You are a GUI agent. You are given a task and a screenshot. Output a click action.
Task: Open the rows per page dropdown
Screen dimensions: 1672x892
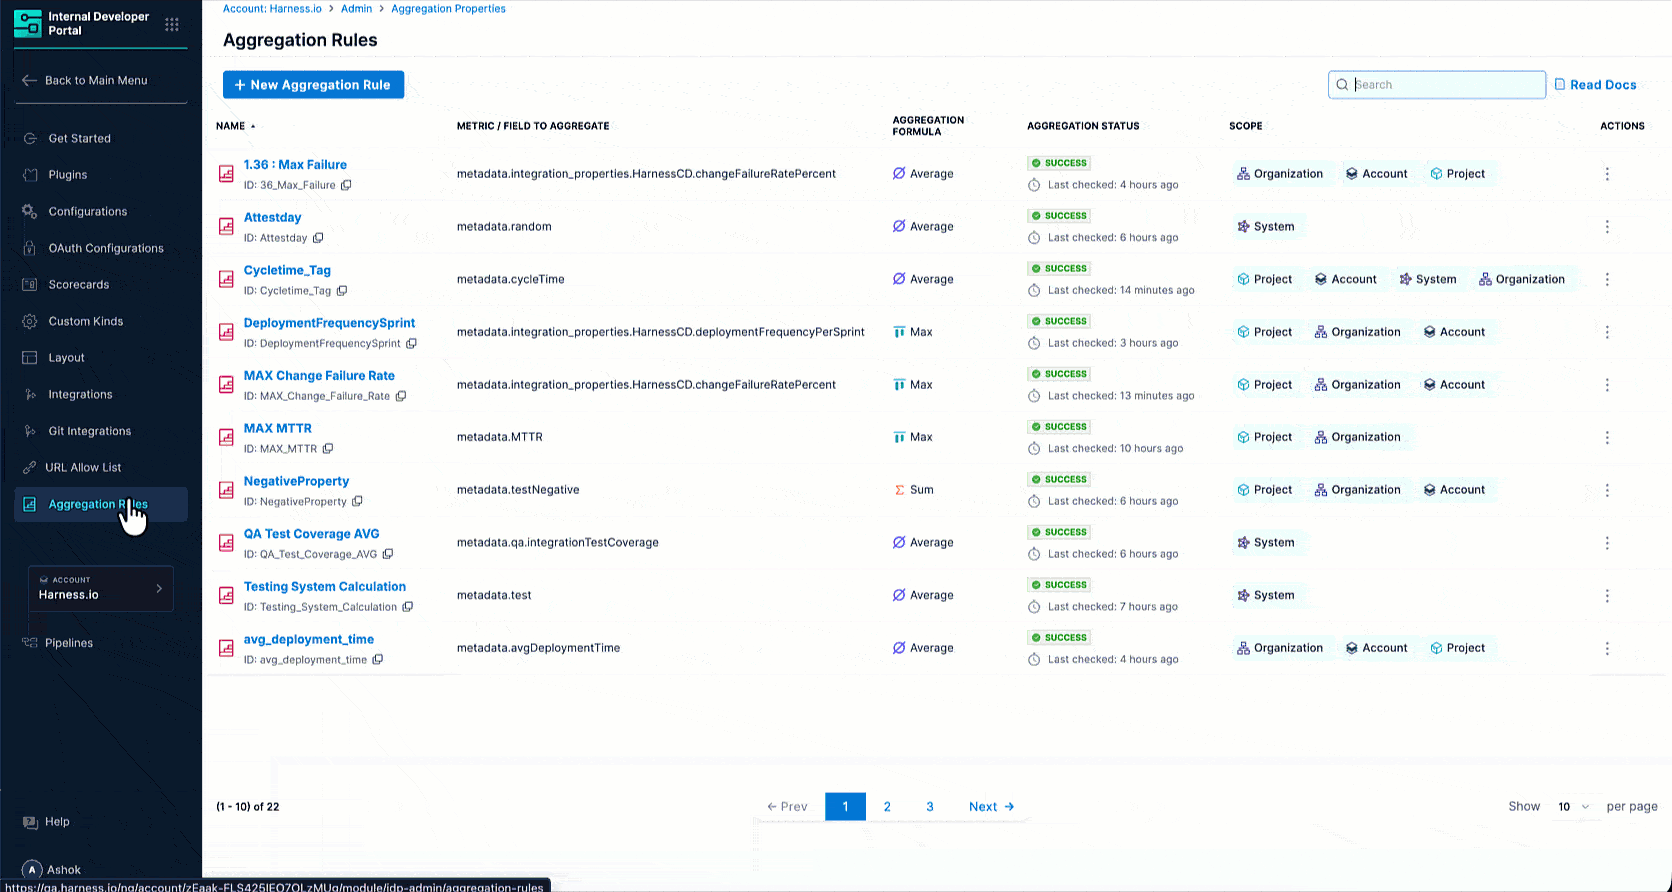click(x=1573, y=807)
